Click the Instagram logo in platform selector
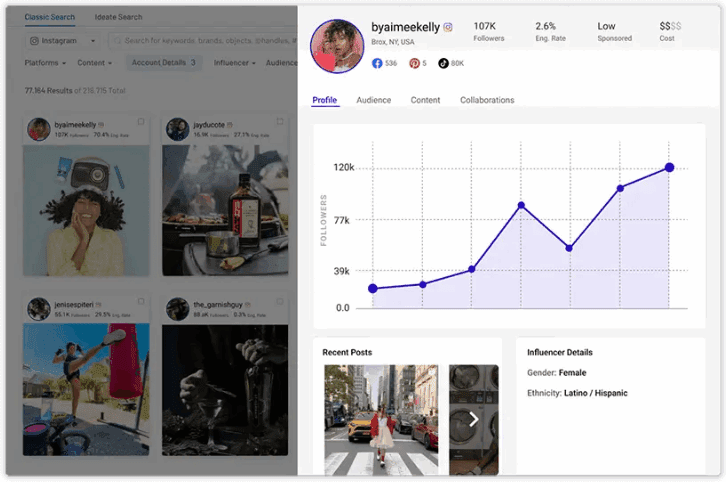Image resolution: width=726 pixels, height=482 pixels. tap(34, 41)
